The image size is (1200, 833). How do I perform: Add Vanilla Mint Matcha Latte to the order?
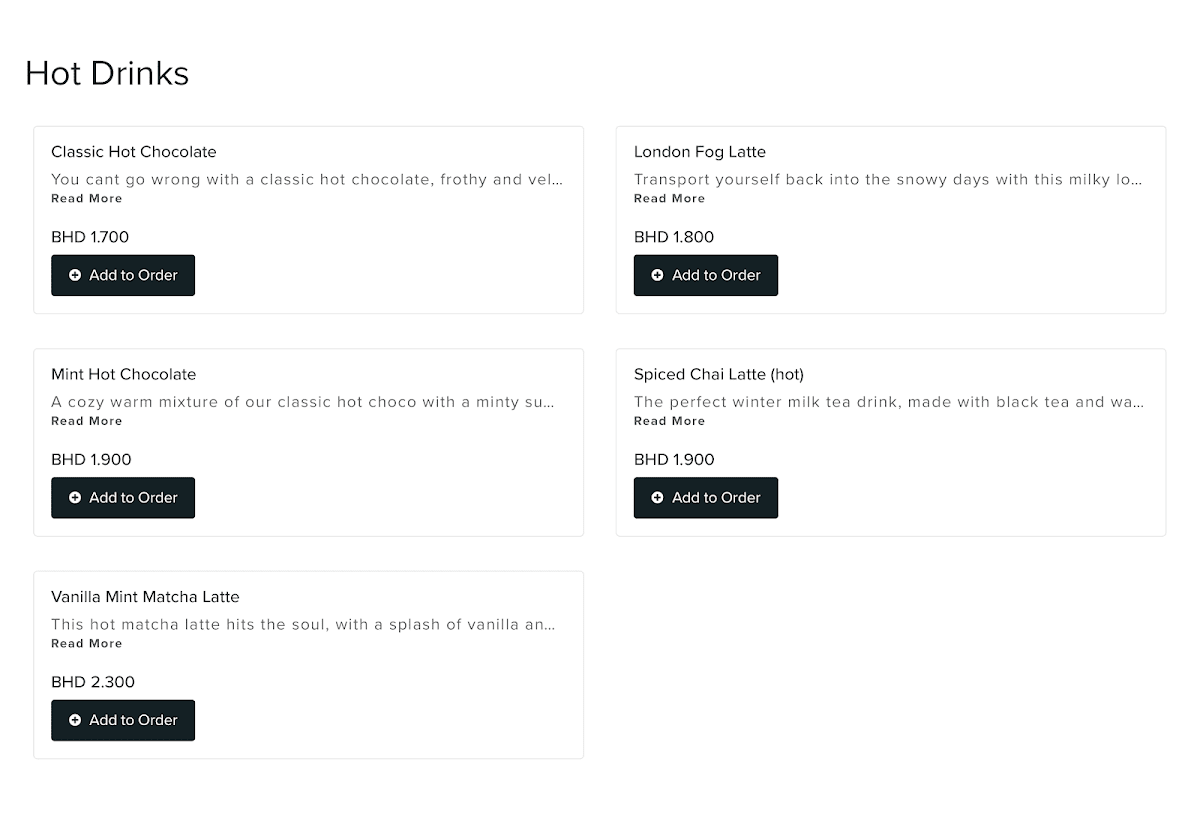point(123,720)
